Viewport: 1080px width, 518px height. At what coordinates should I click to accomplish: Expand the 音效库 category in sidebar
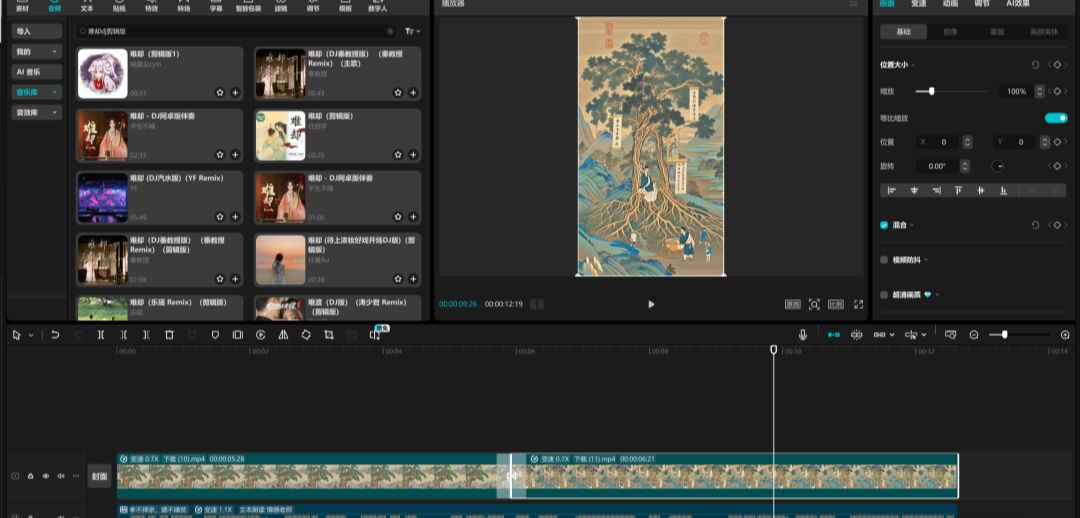[x=37, y=113]
